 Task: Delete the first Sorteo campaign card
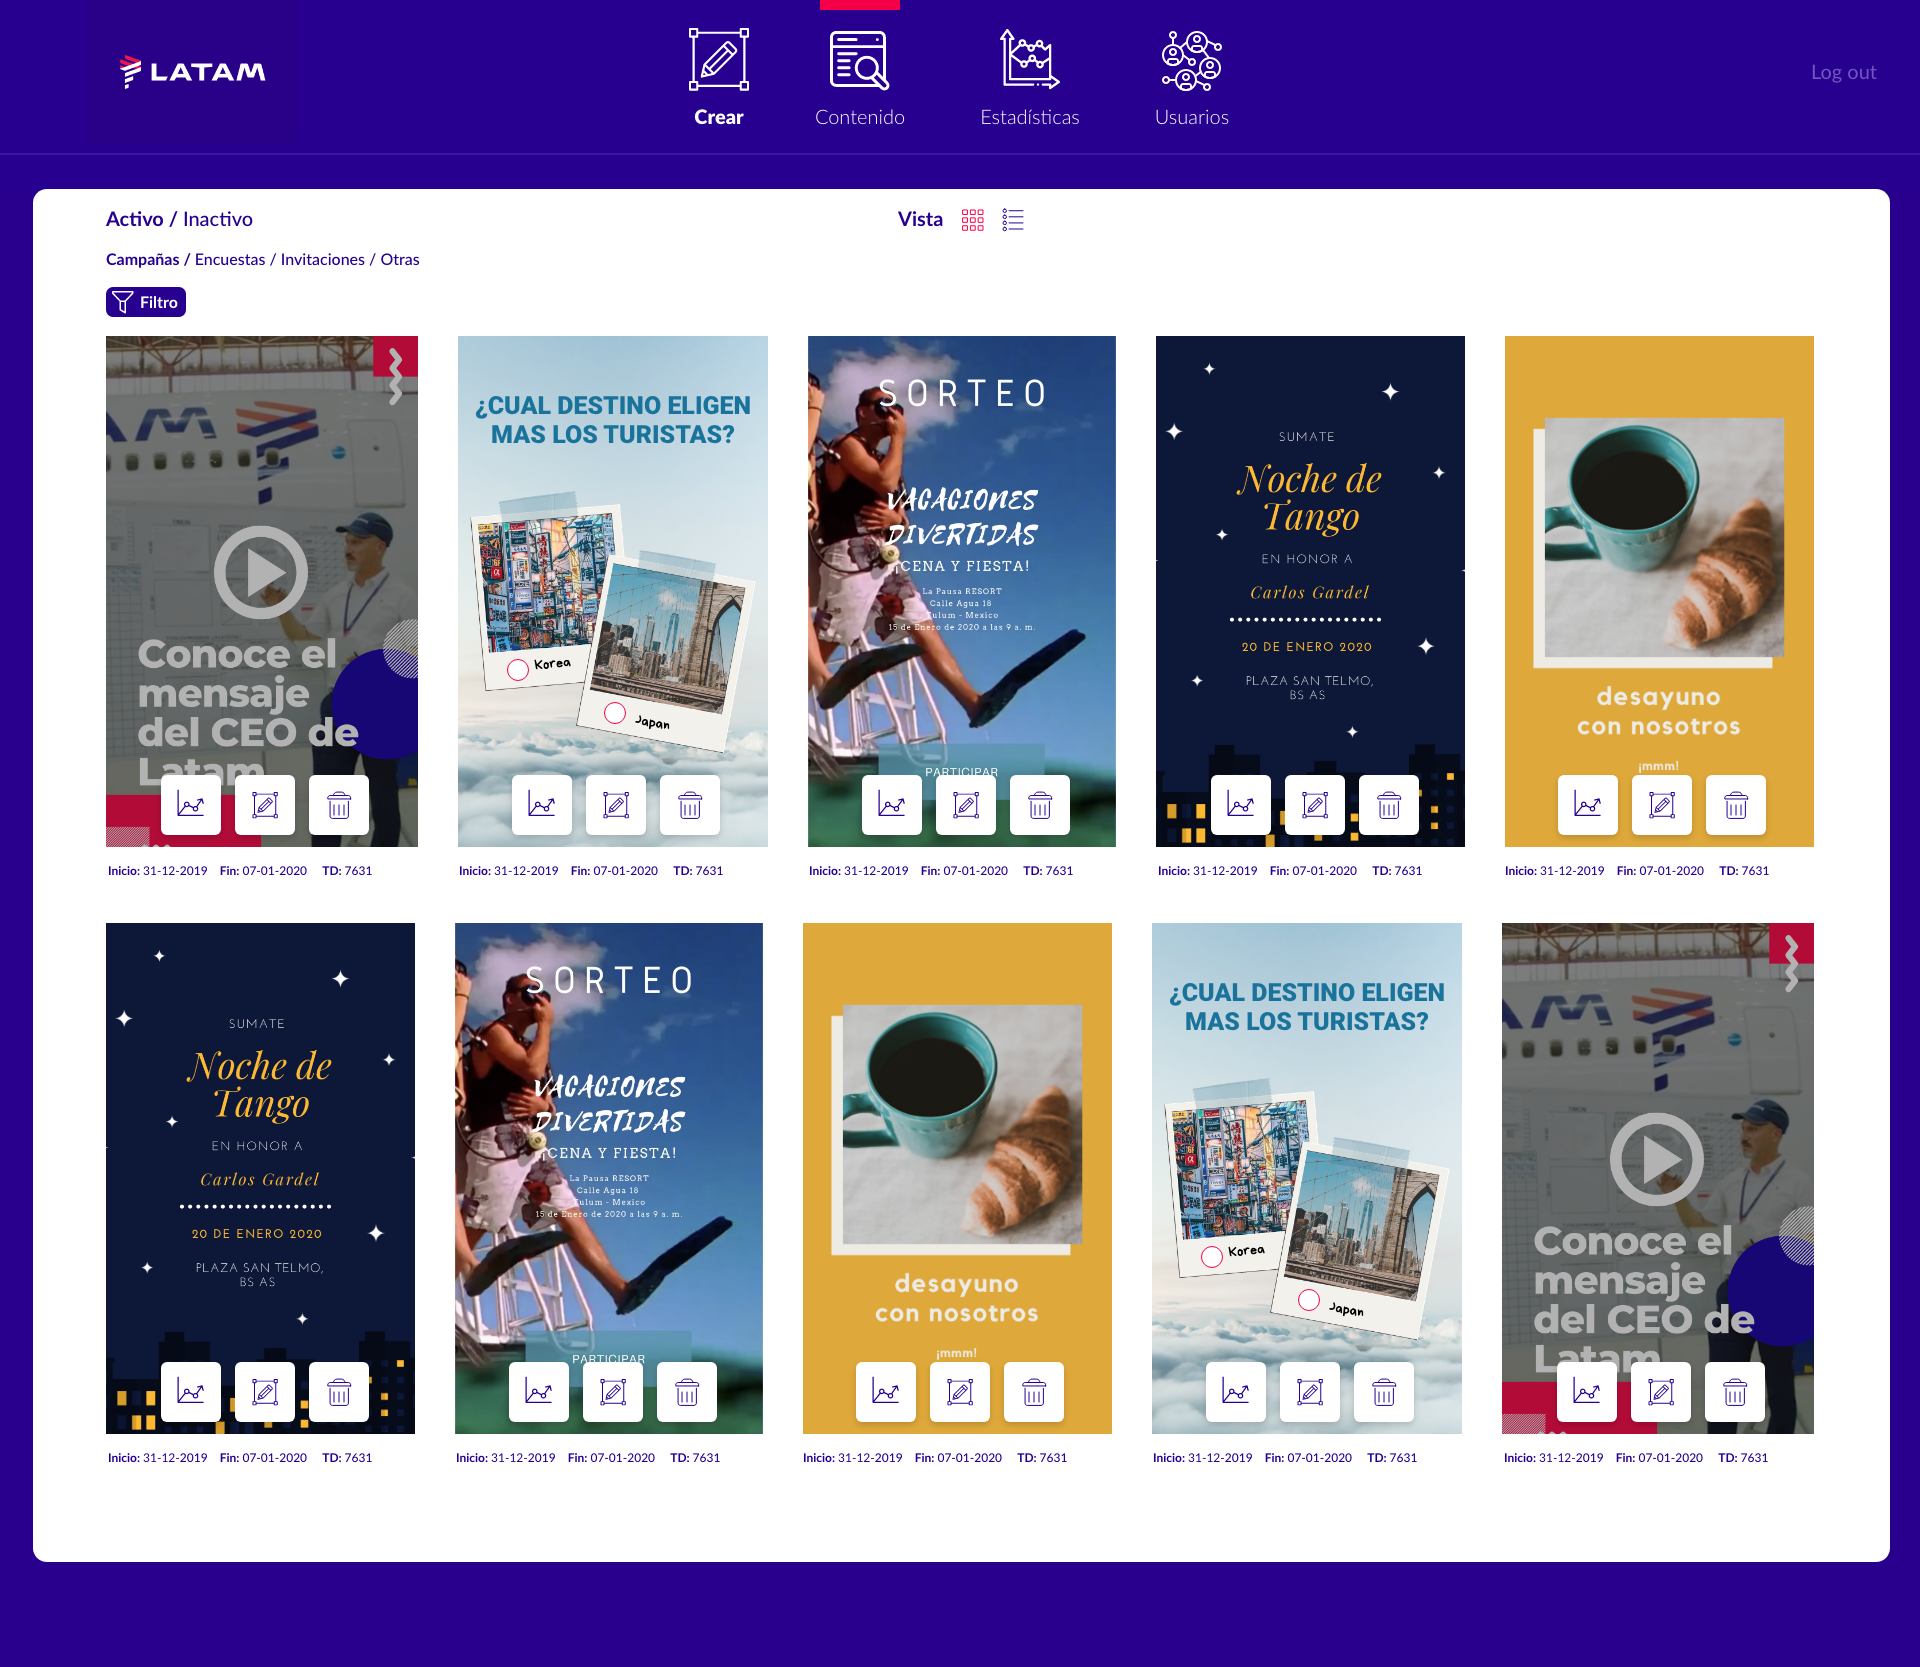(x=1039, y=805)
